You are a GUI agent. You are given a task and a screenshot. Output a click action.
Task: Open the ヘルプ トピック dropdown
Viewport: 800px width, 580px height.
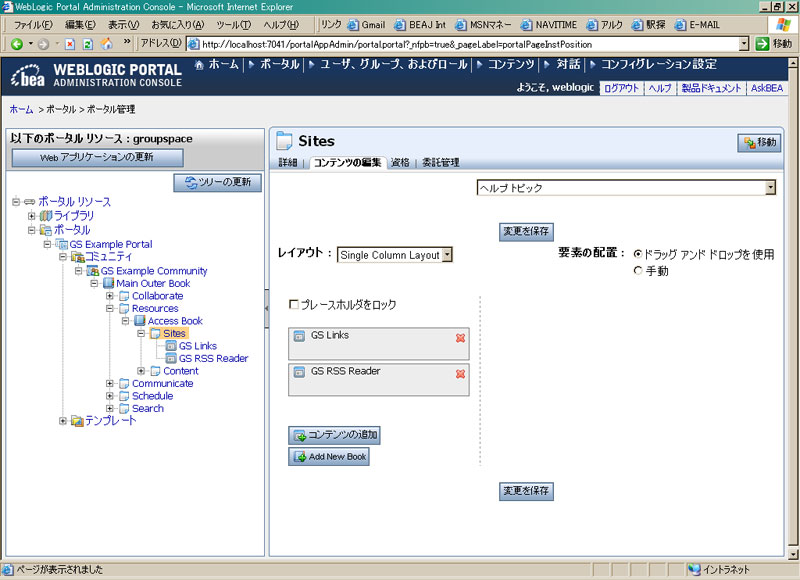click(770, 188)
